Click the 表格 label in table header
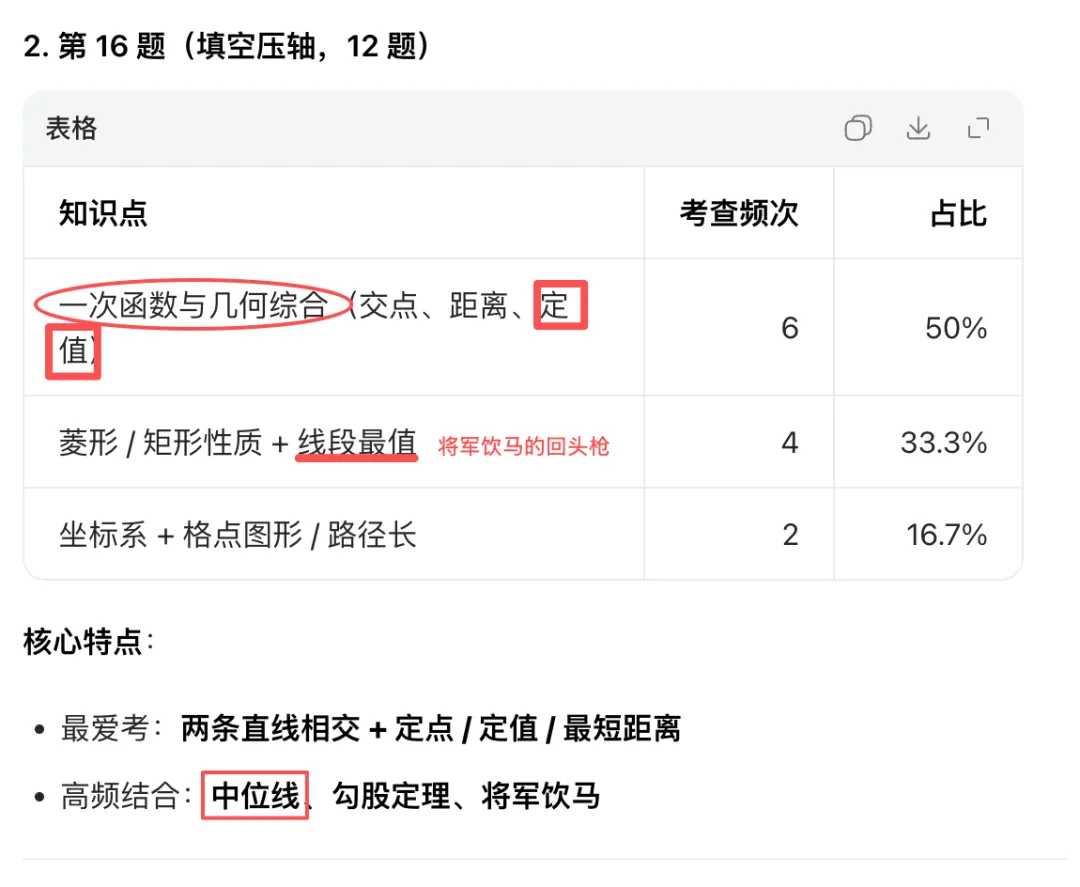Screen dimensions: 1080x887 (x=71, y=128)
